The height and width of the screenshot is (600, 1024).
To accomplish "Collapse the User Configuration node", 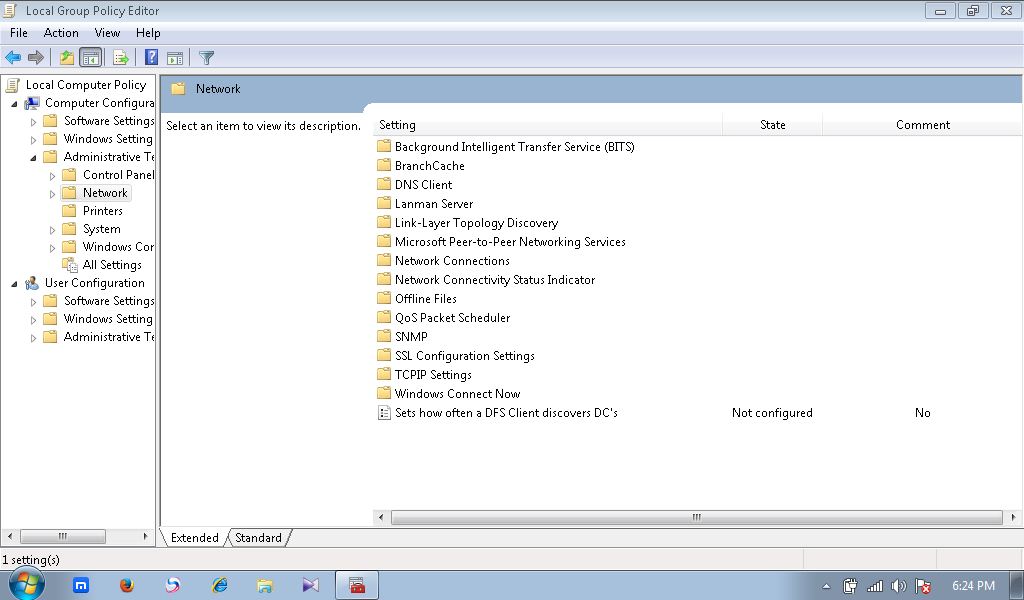I will click(14, 283).
